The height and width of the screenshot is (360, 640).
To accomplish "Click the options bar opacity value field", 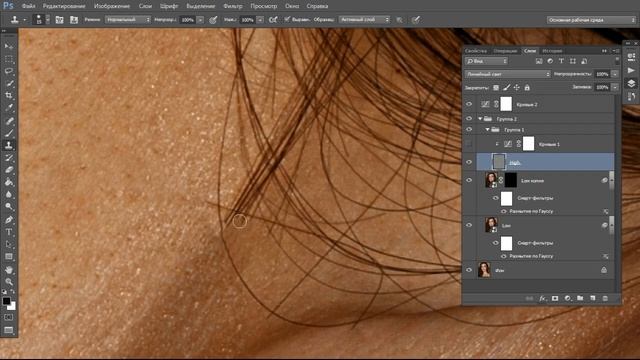I will tap(188, 20).
